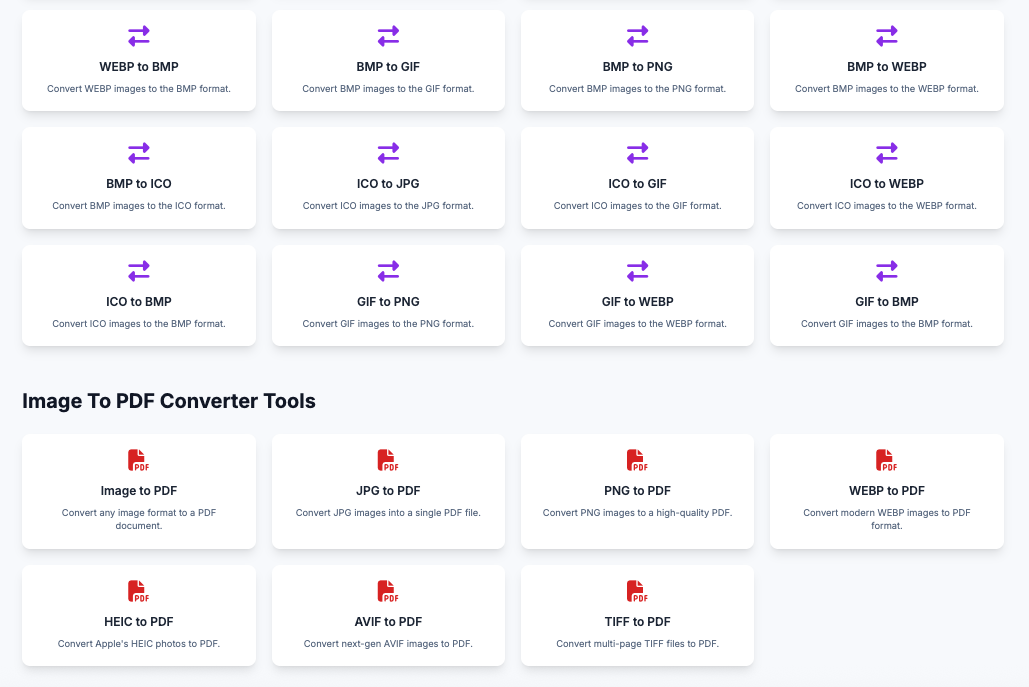Click the swap arrows icon above WEBP to BMP
The image size is (1029, 687).
[138, 36]
